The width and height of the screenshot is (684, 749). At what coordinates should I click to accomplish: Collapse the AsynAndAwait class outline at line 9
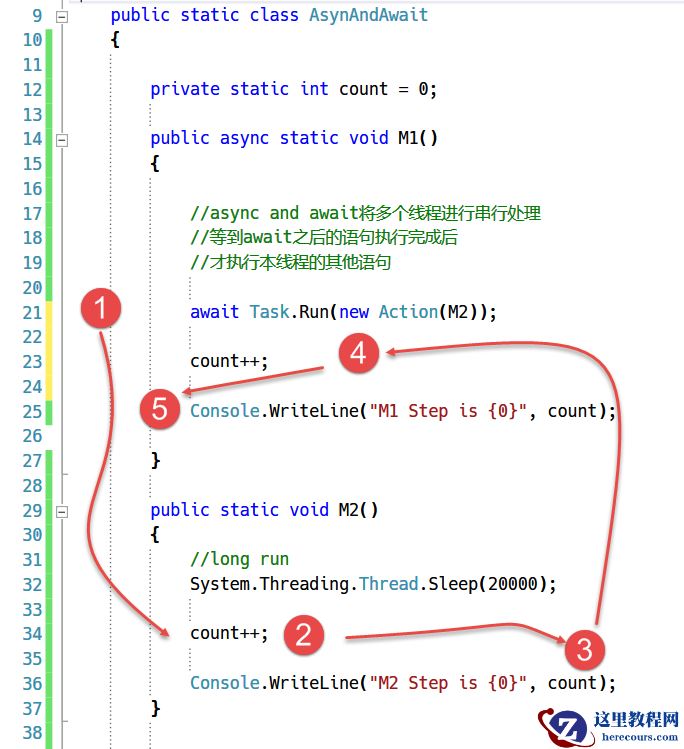(62, 17)
